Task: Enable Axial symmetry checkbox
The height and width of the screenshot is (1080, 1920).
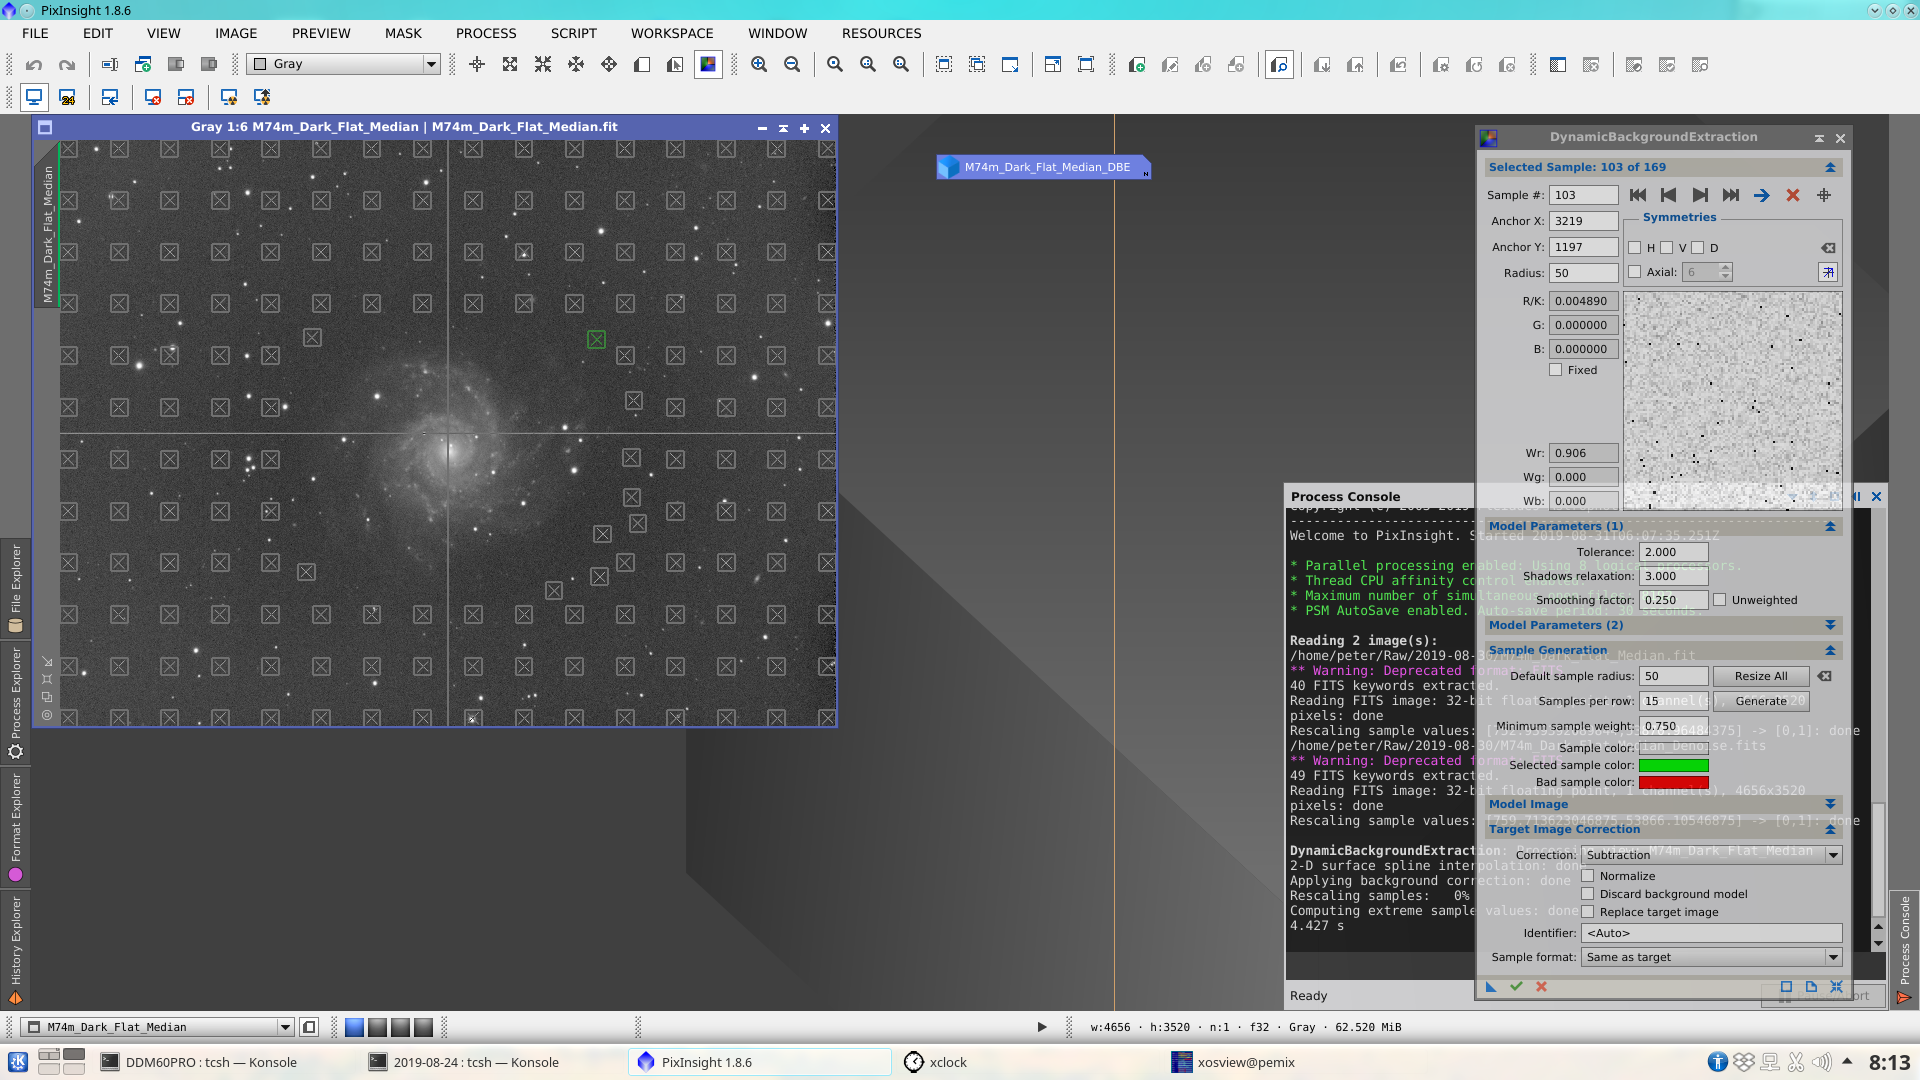Action: (x=1634, y=272)
